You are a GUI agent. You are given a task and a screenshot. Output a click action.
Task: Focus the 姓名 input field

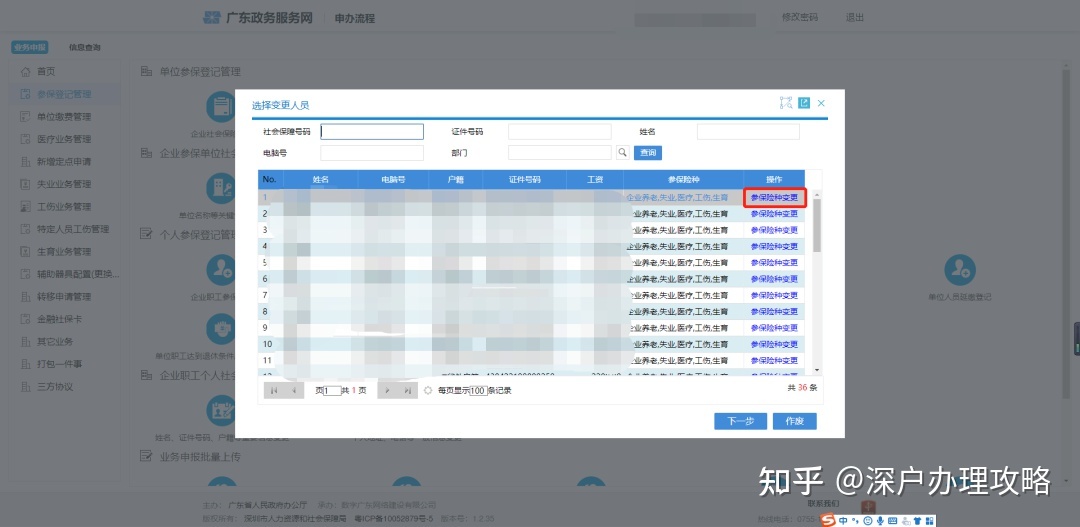point(748,132)
